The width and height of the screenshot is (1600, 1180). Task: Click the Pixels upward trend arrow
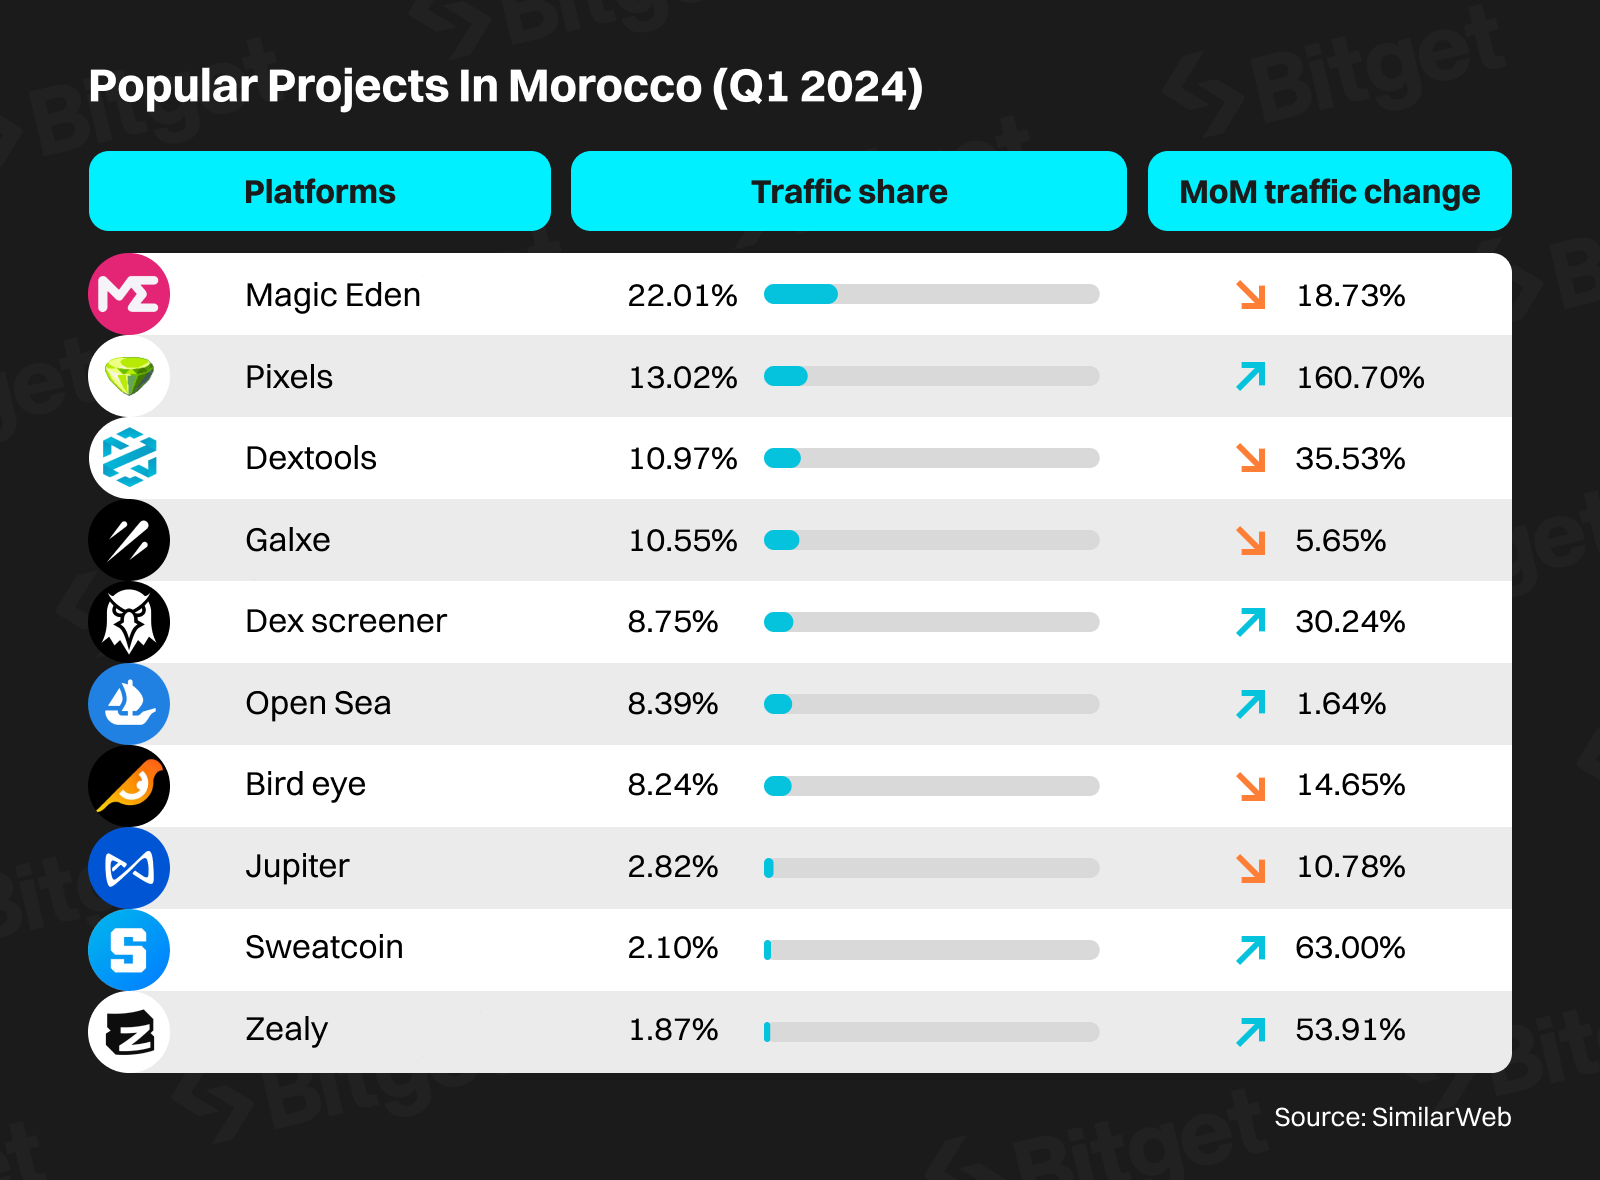point(1251,377)
